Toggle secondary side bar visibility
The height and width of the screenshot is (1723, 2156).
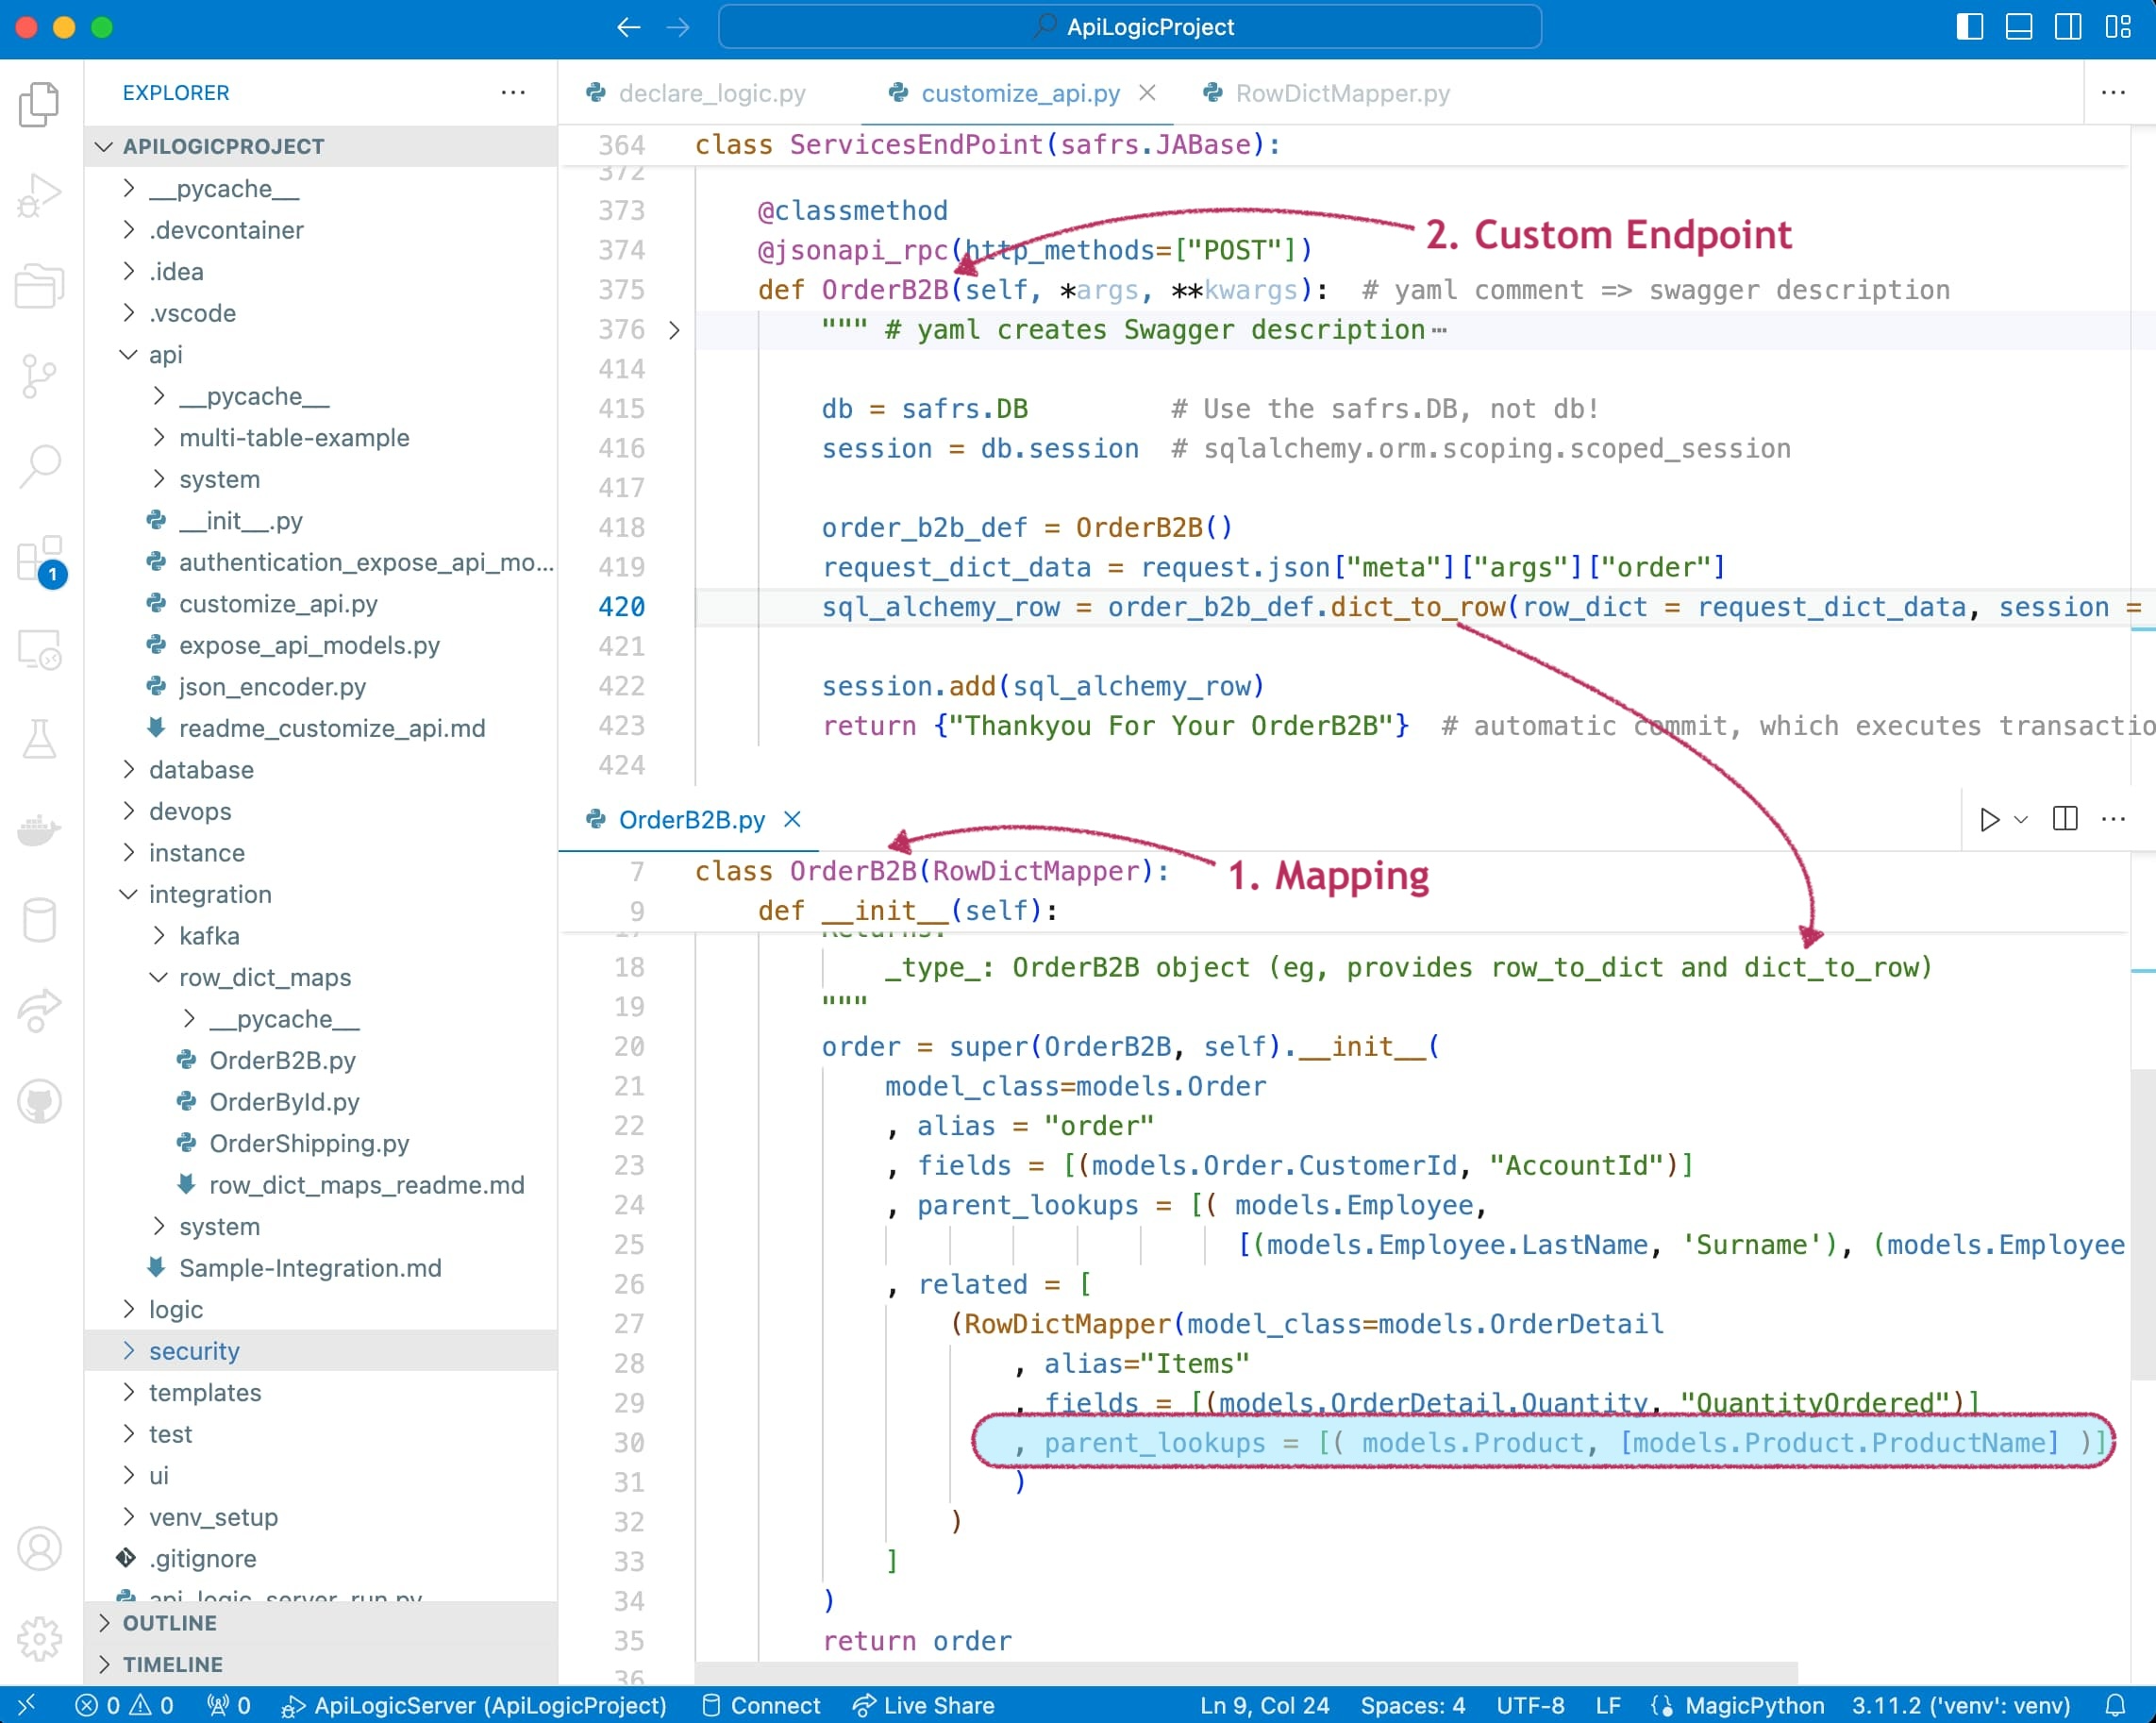click(x=2068, y=27)
